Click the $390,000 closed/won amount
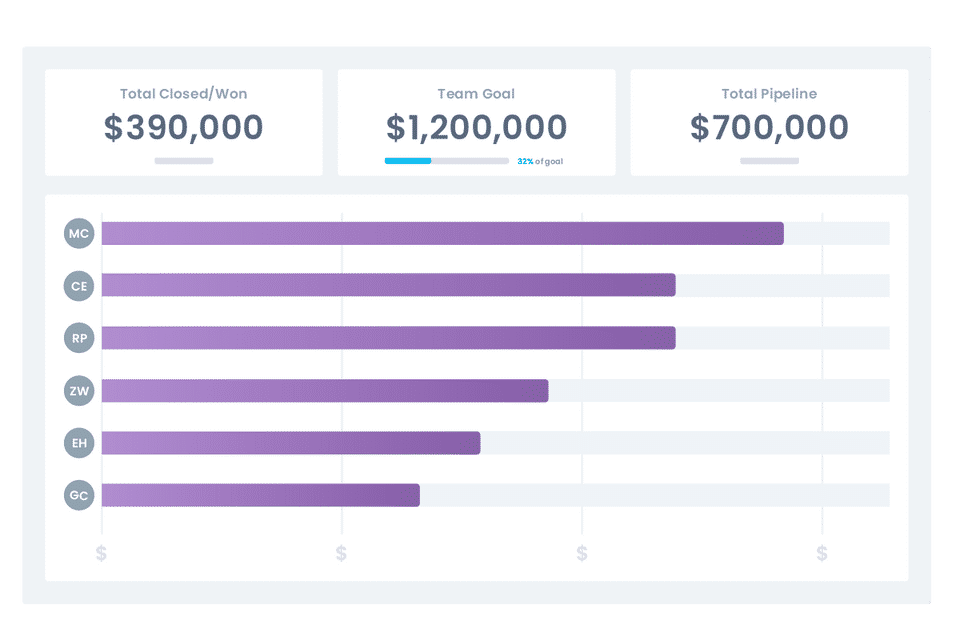The image size is (960, 641). [184, 128]
